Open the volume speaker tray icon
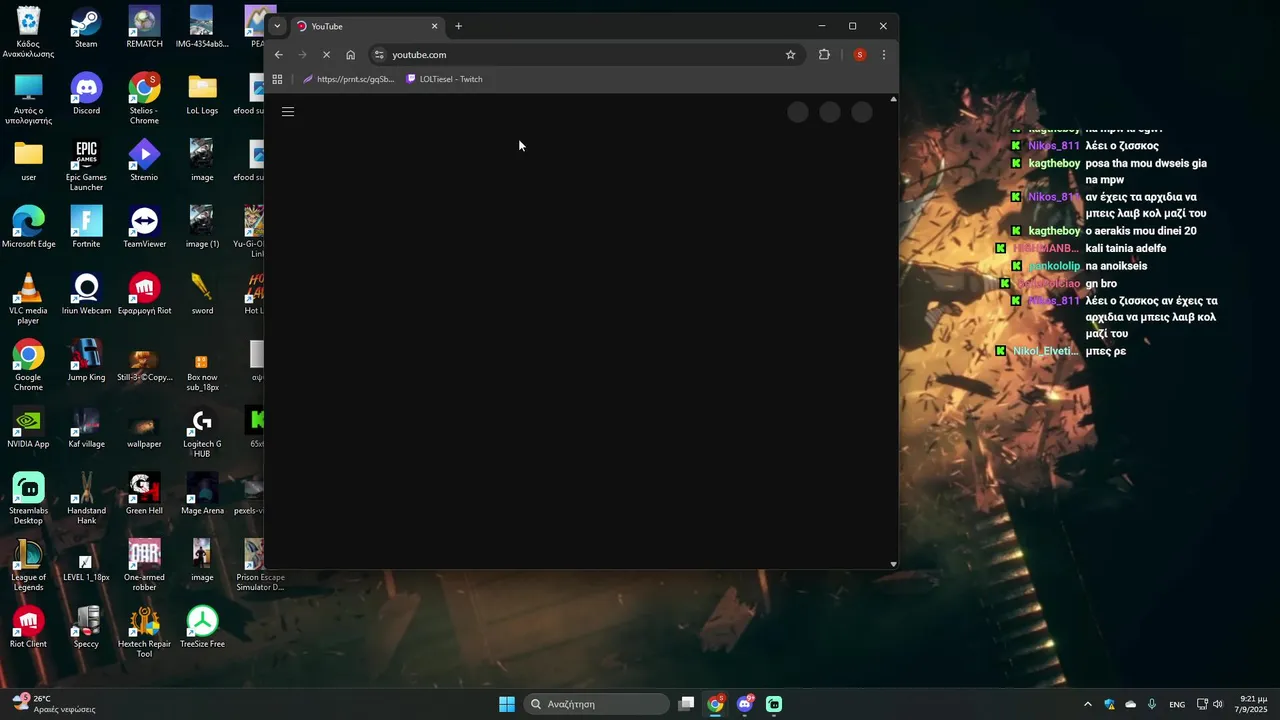 (x=1218, y=704)
